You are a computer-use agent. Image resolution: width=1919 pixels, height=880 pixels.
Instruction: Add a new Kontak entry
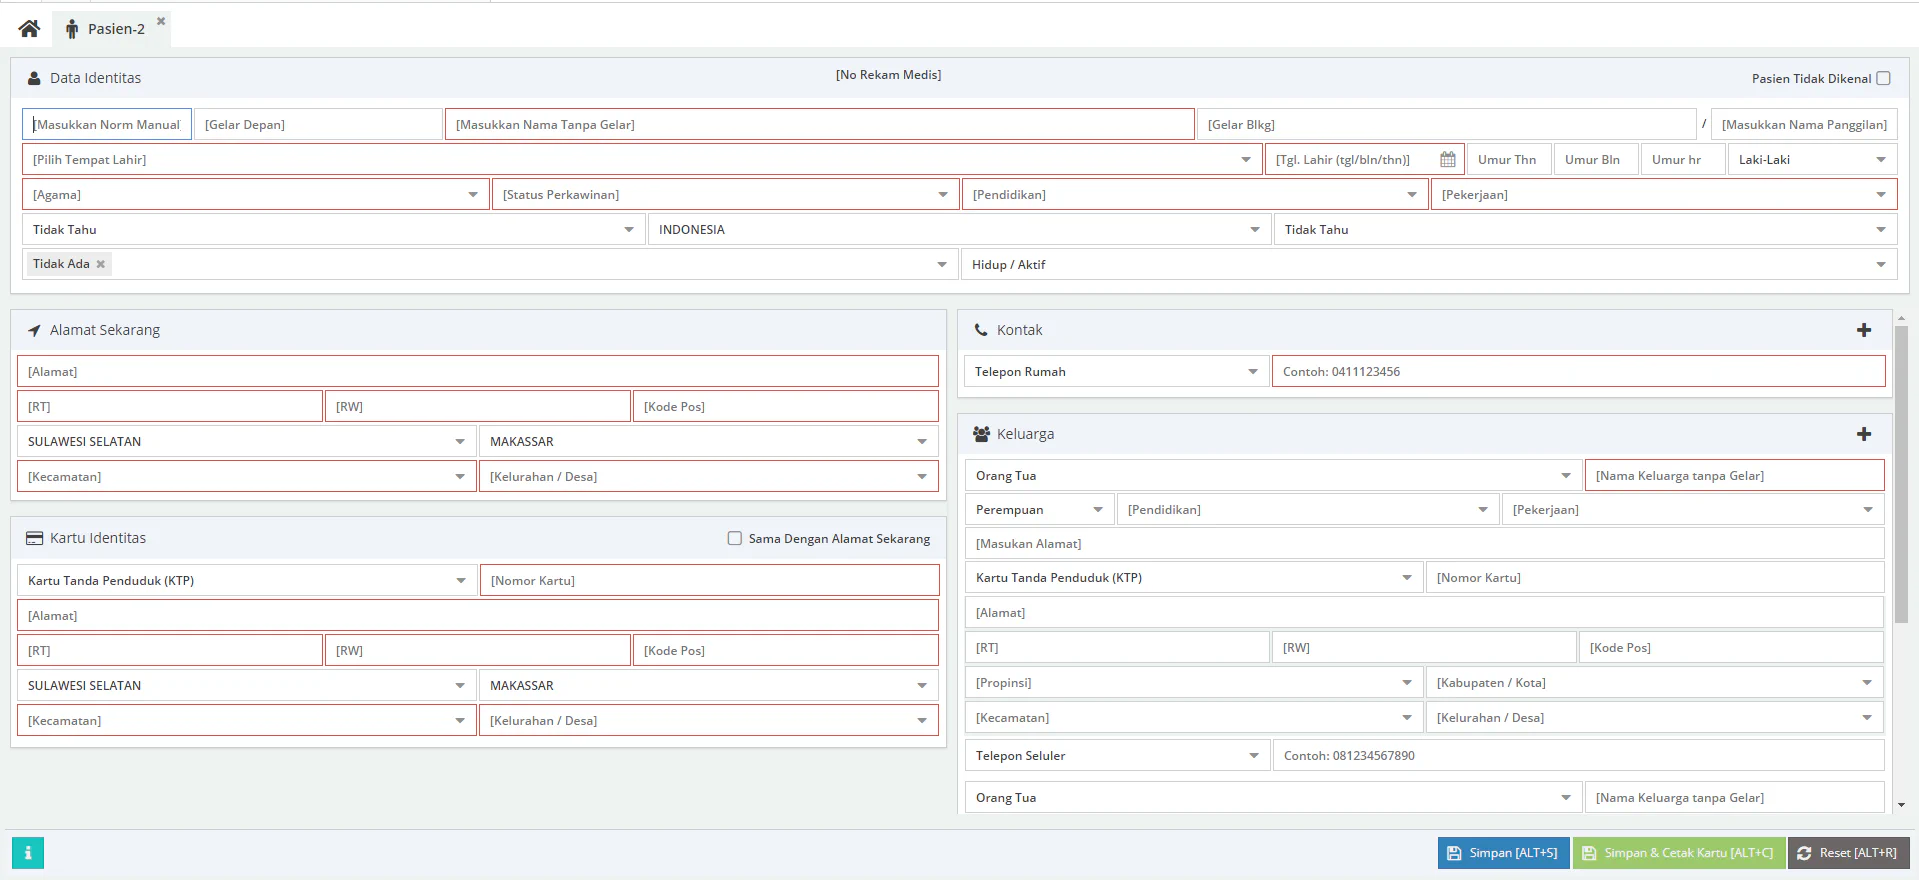(x=1864, y=330)
